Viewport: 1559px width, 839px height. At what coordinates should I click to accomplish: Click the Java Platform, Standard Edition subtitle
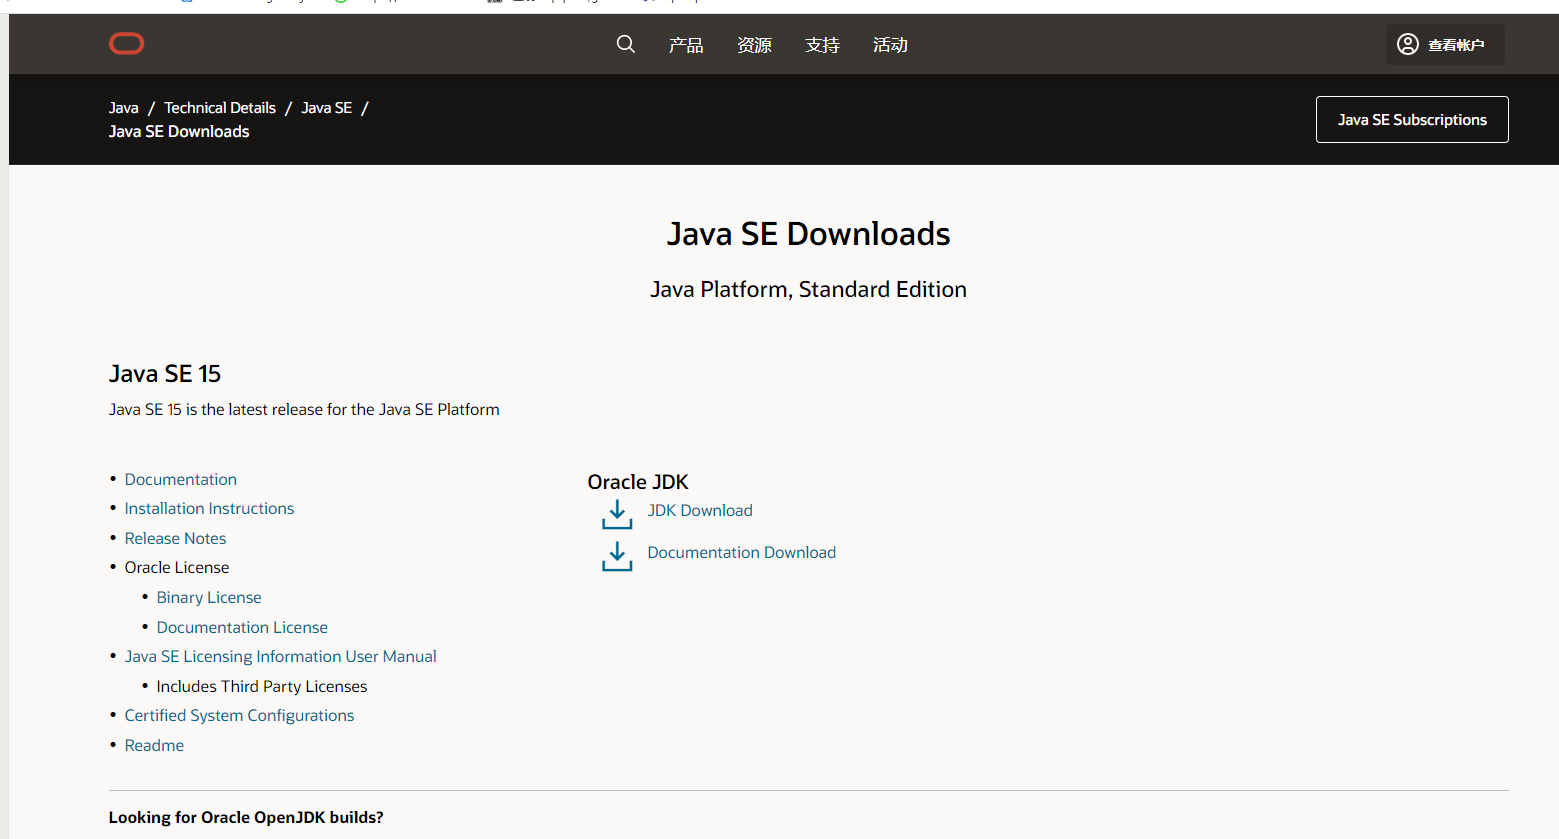coord(808,290)
